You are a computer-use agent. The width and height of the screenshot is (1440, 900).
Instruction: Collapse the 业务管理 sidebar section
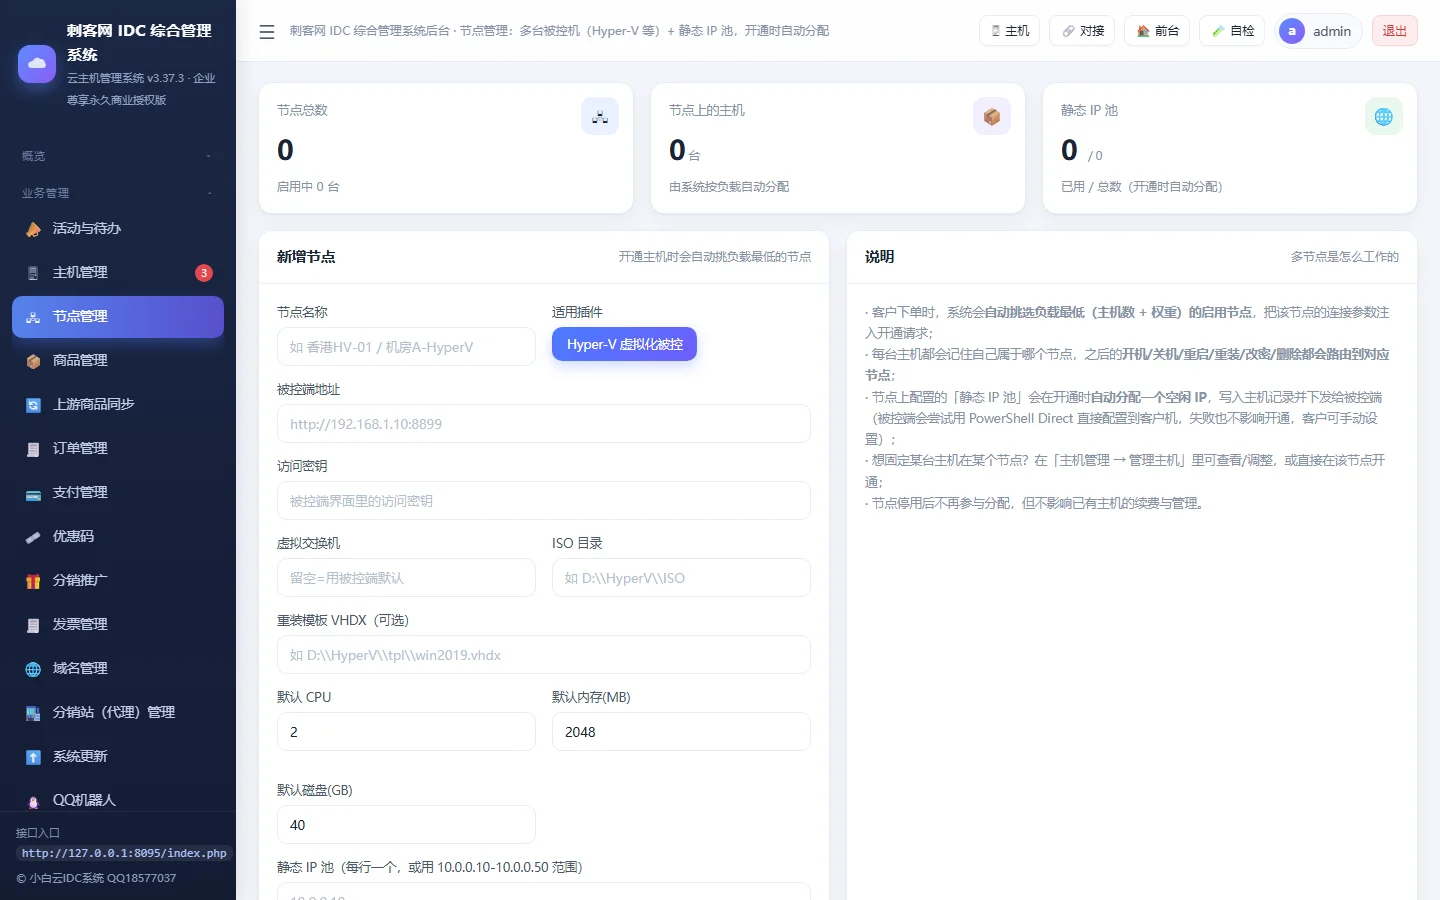coord(118,193)
